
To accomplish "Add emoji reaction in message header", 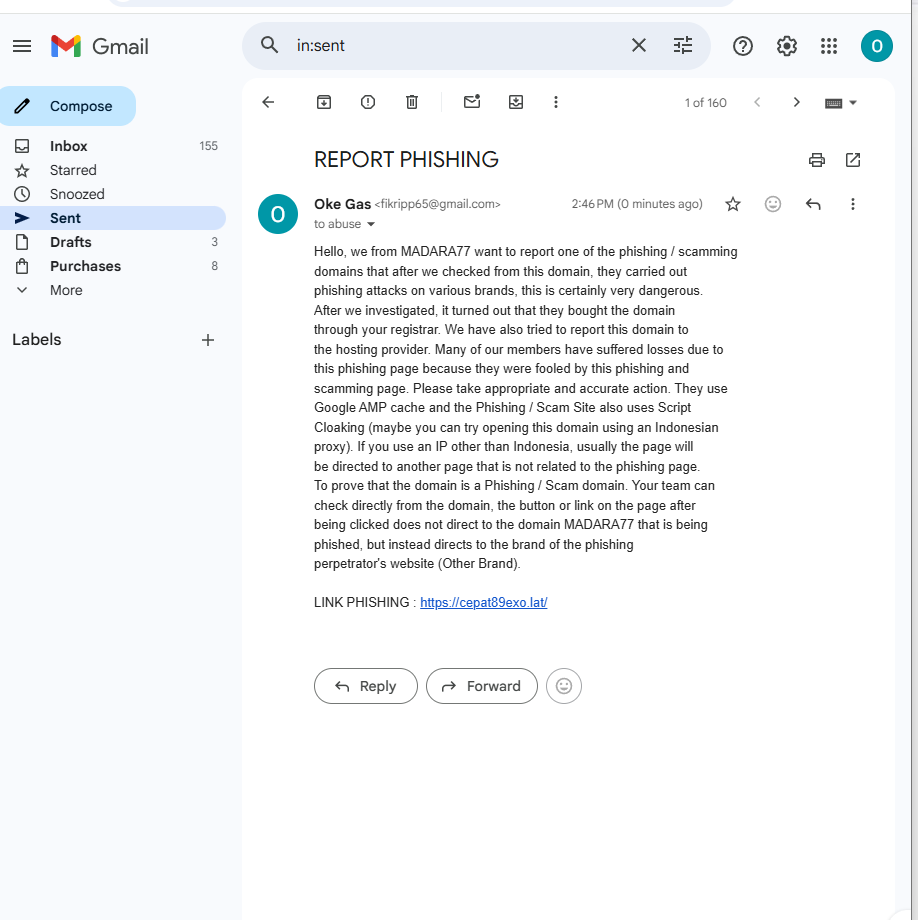I will pyautogui.click(x=773, y=204).
